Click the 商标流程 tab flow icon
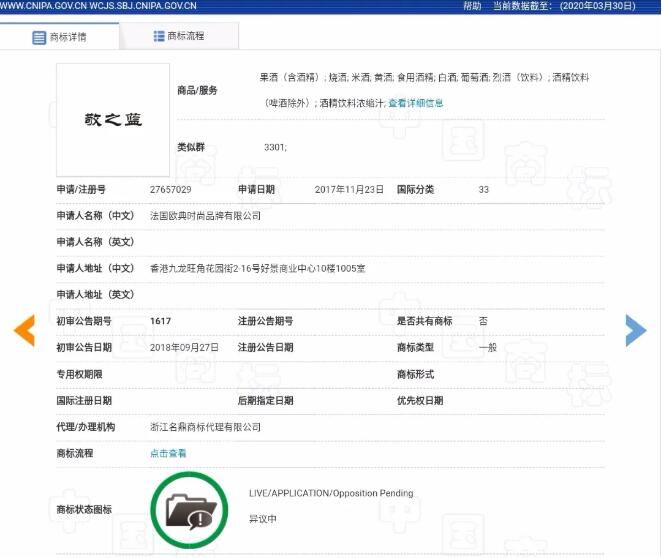The width and height of the screenshot is (662, 558). pos(159,36)
